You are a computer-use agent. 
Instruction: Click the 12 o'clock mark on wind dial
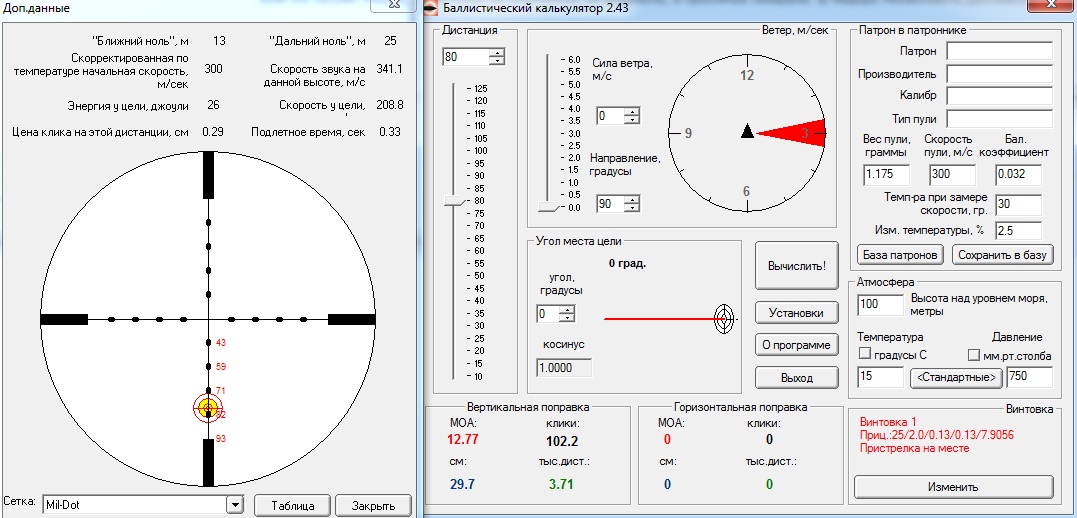pyautogui.click(x=746, y=76)
